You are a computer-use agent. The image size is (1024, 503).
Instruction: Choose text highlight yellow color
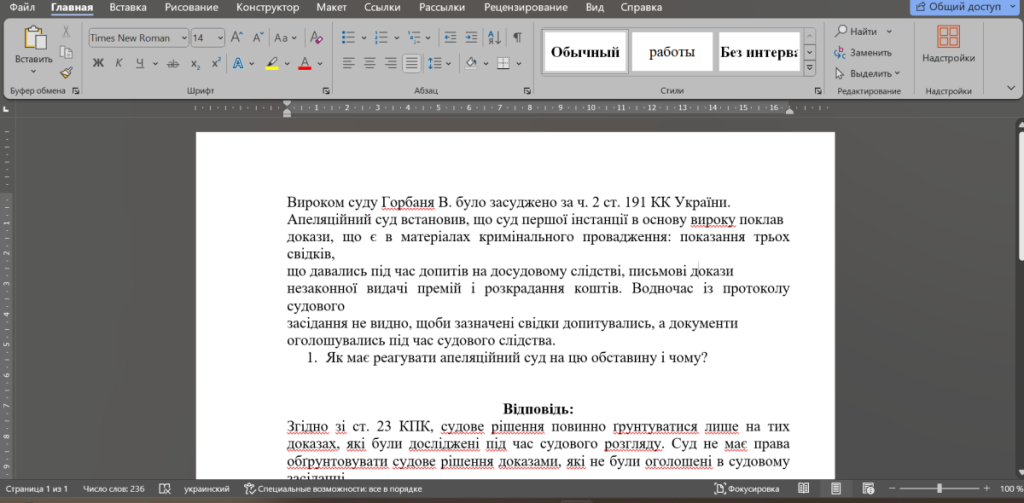tap(272, 63)
